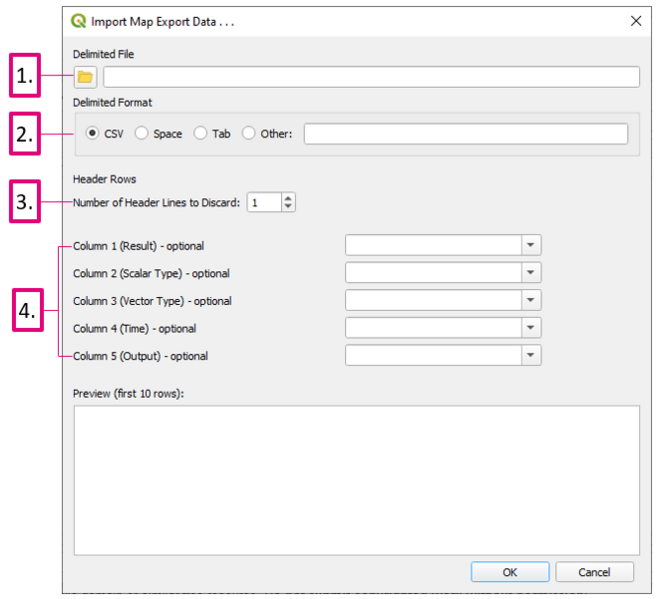
Task: Increase the number of header lines to discard
Action: [289, 198]
